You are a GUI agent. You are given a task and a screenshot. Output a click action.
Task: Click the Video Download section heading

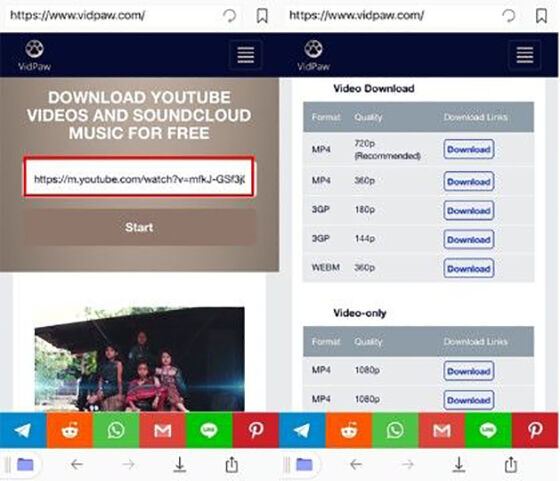pyautogui.click(x=374, y=89)
